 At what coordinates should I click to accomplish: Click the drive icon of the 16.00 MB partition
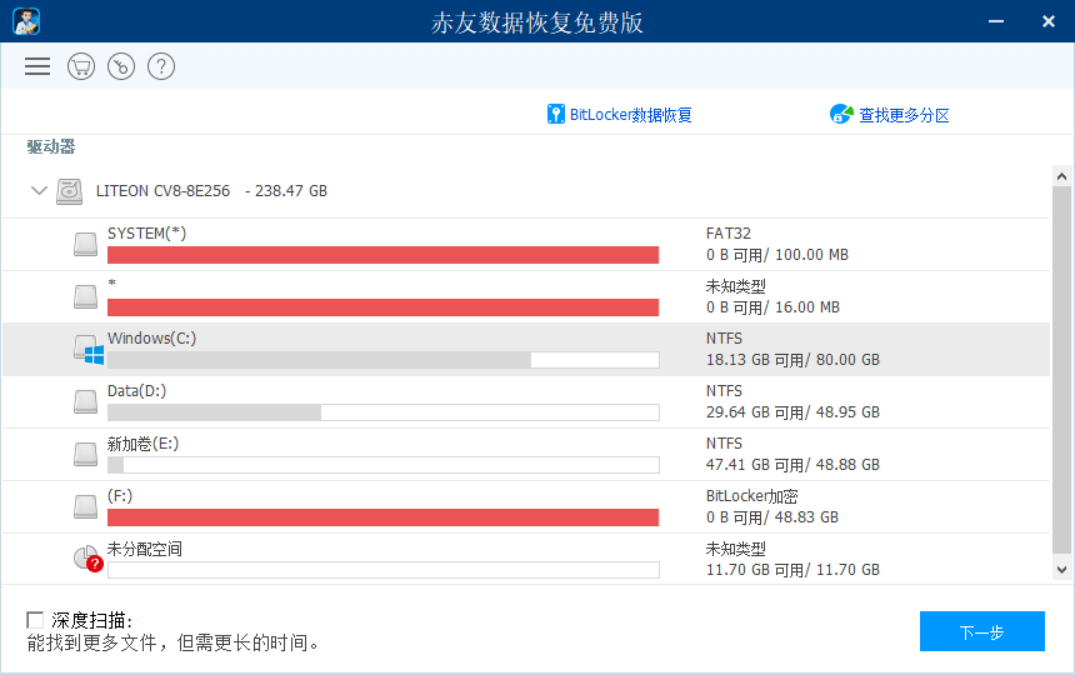pyautogui.click(x=86, y=297)
